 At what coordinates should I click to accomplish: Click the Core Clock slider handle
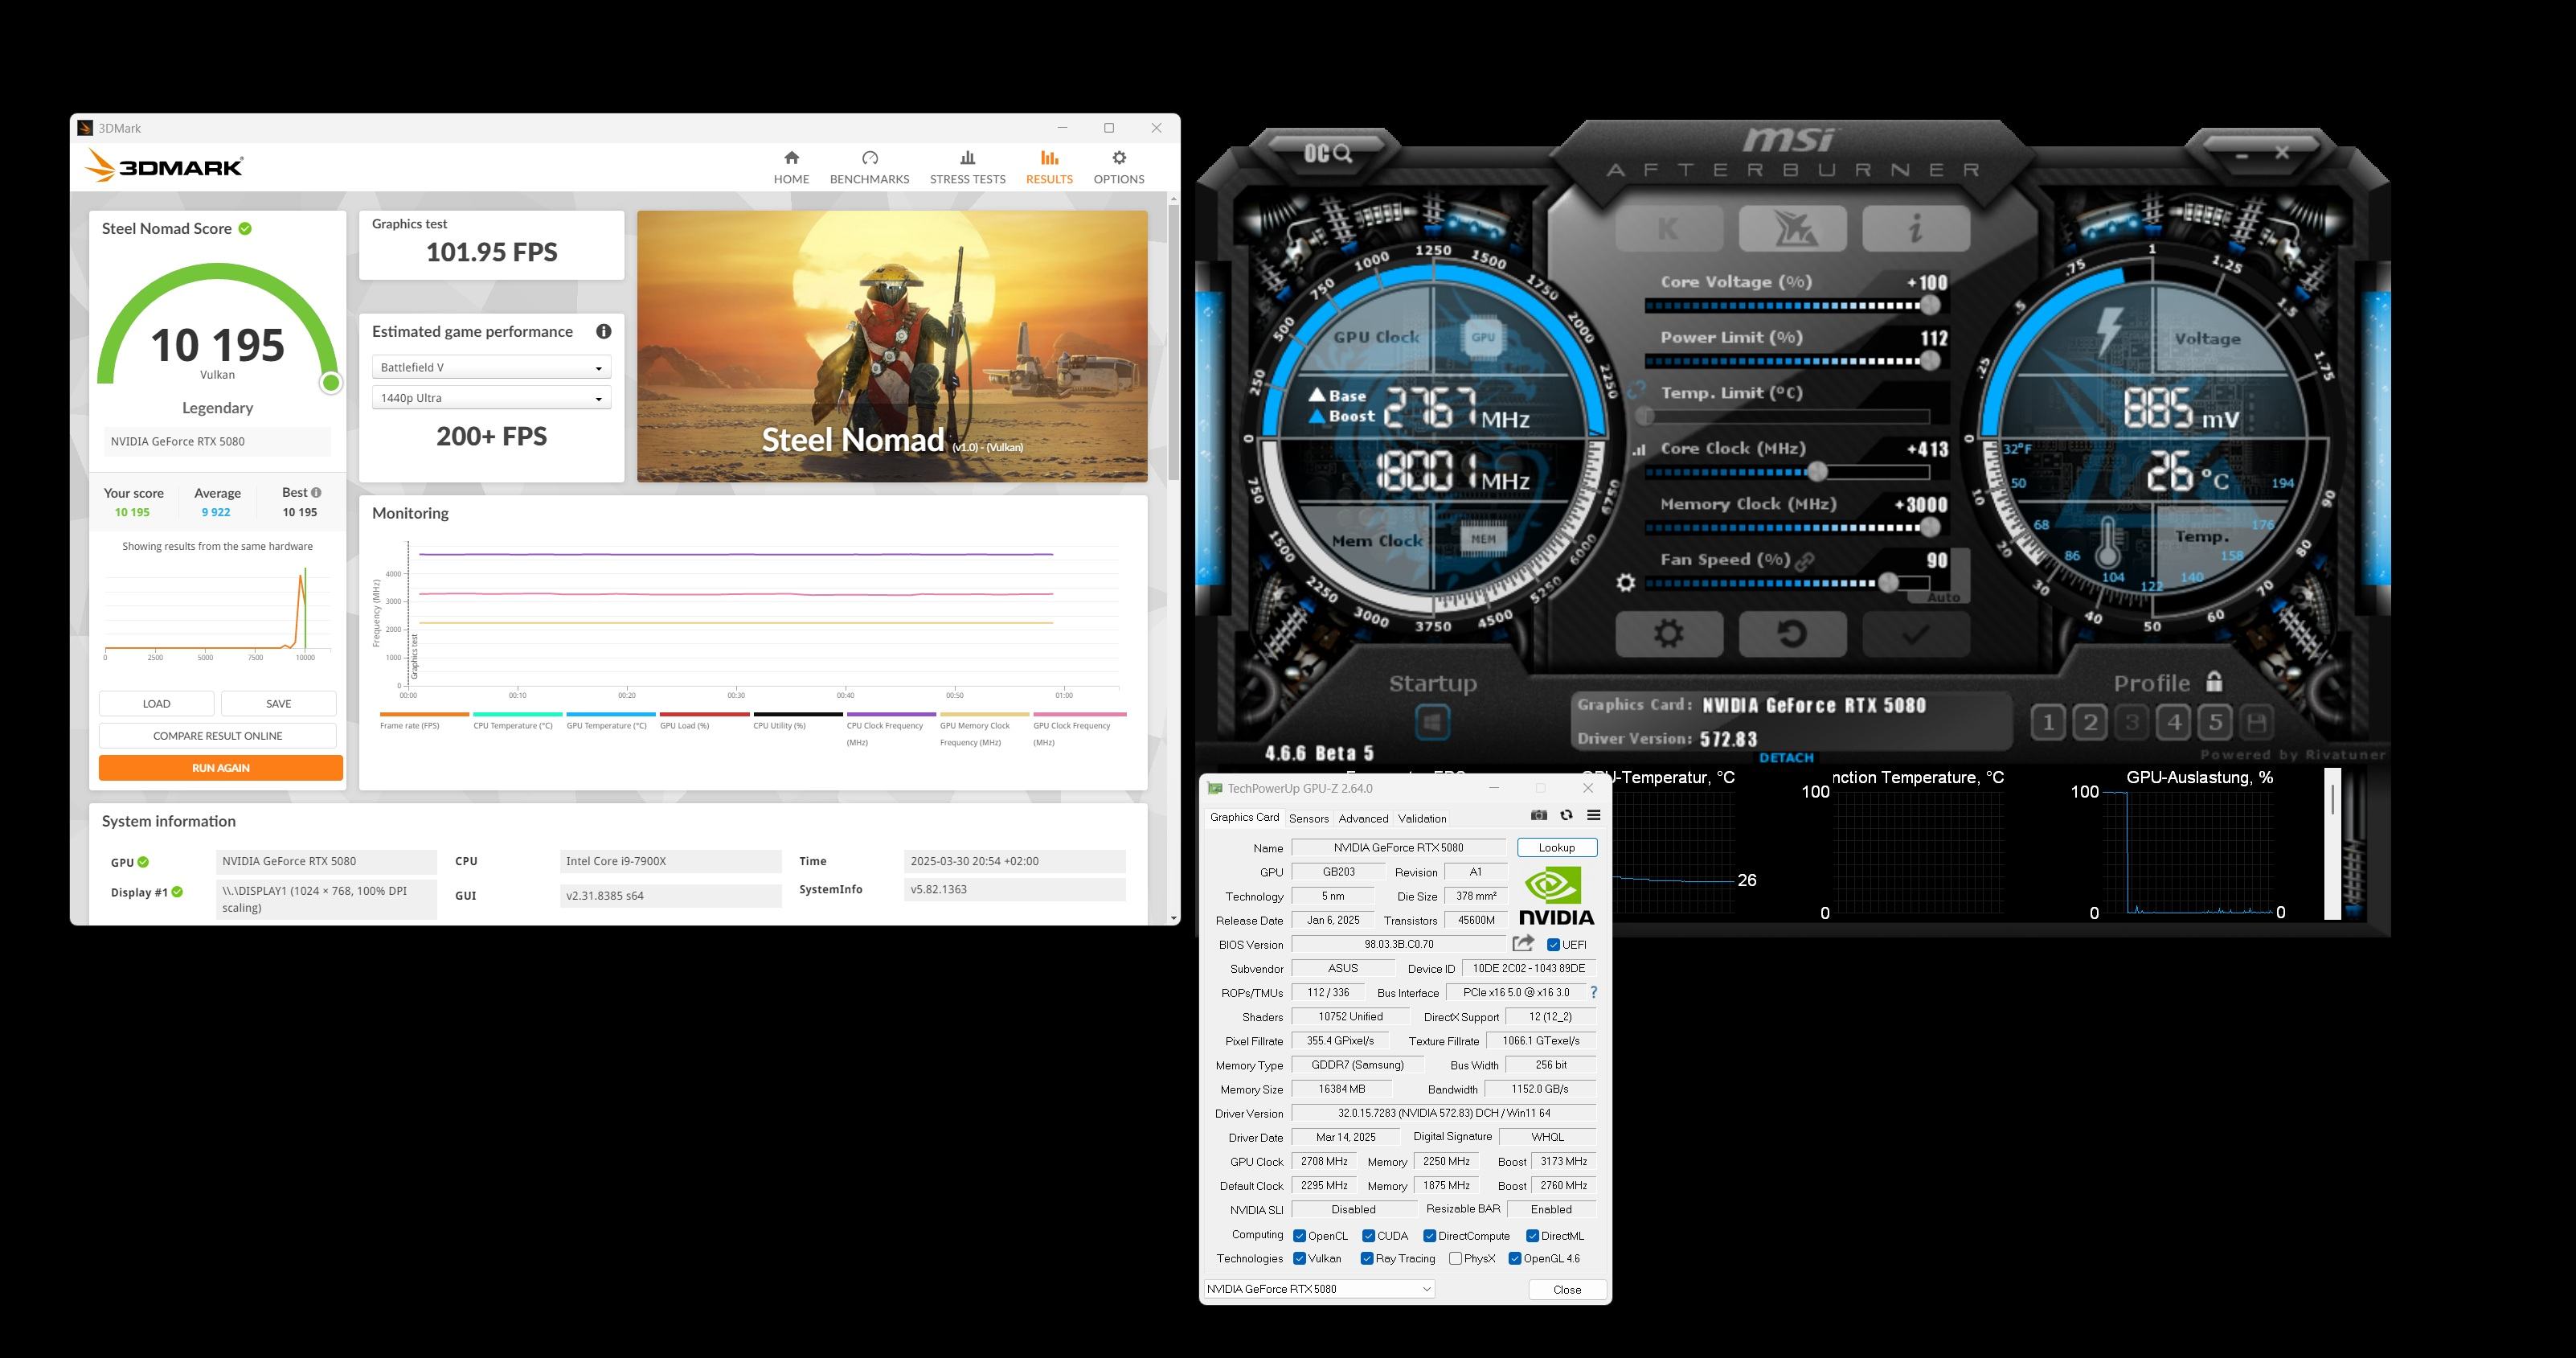[1817, 471]
